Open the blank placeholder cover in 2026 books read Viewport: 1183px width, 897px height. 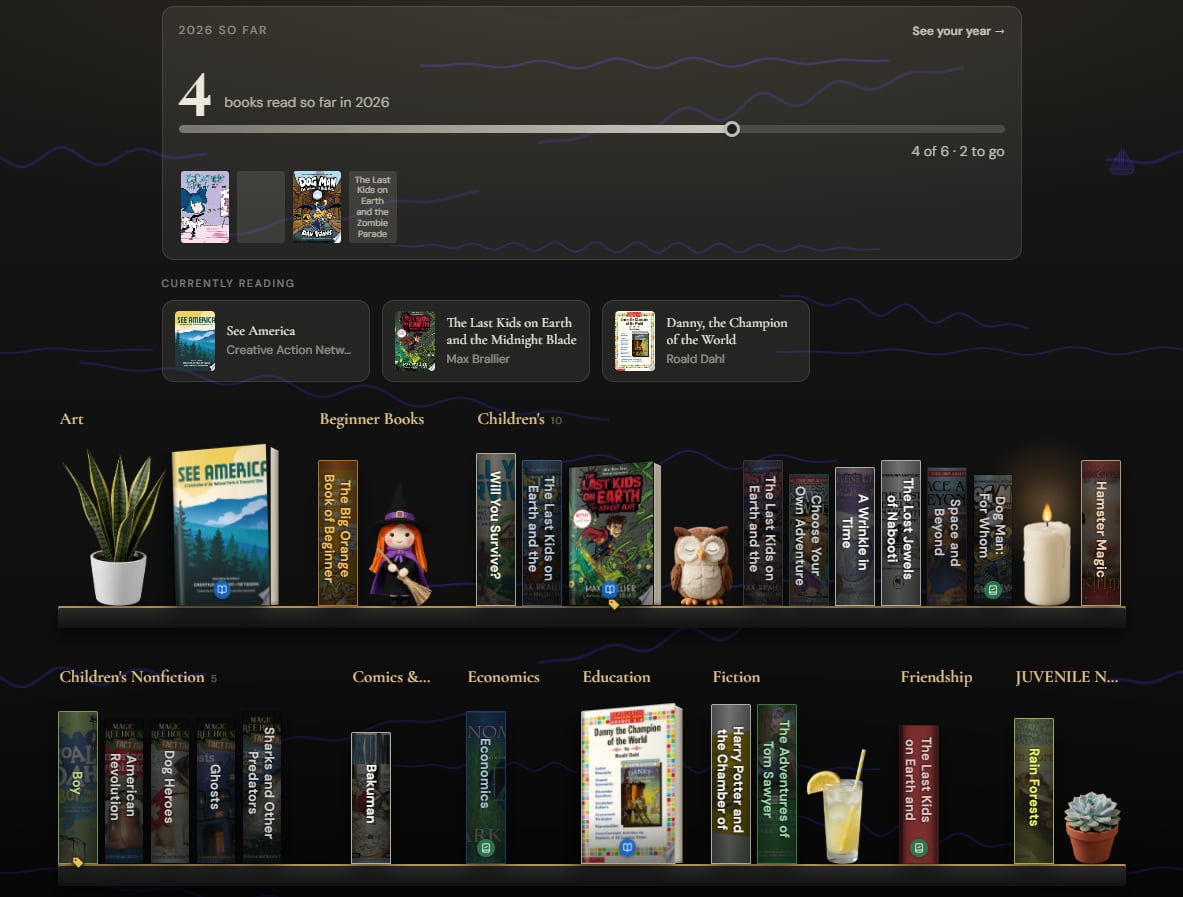(x=261, y=207)
